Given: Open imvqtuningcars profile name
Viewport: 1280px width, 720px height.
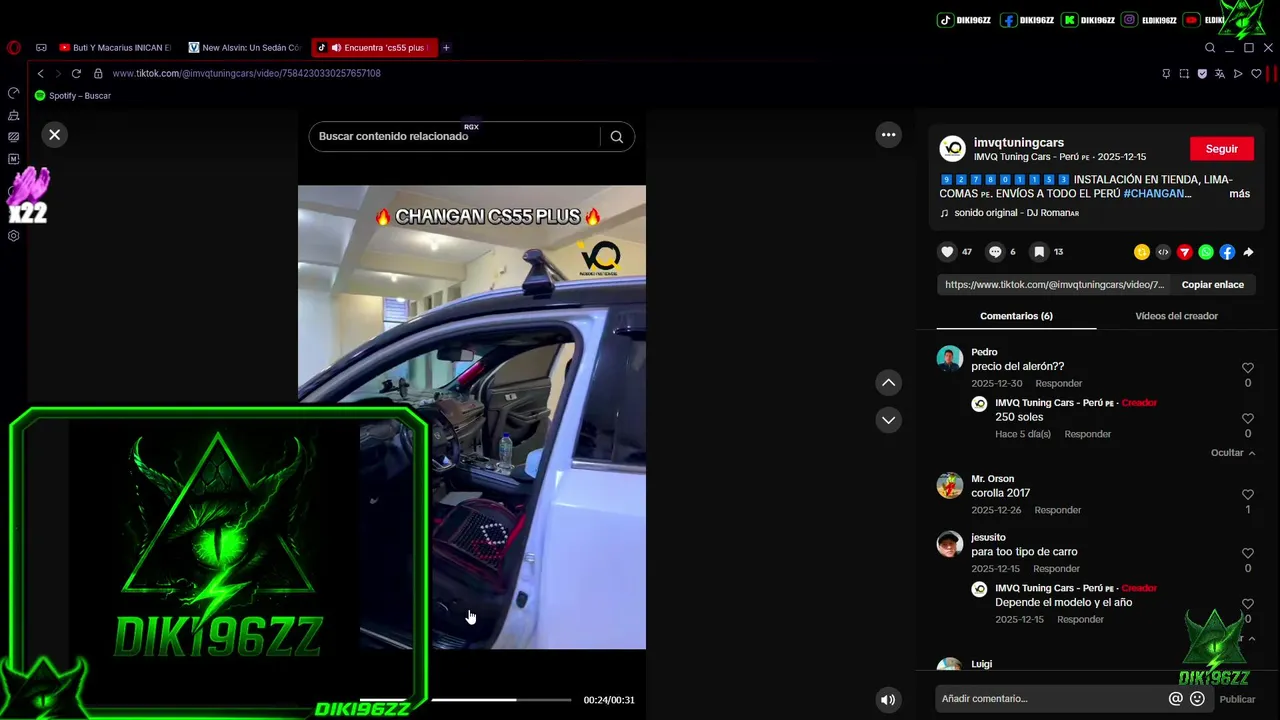Looking at the screenshot, I should [1018, 143].
